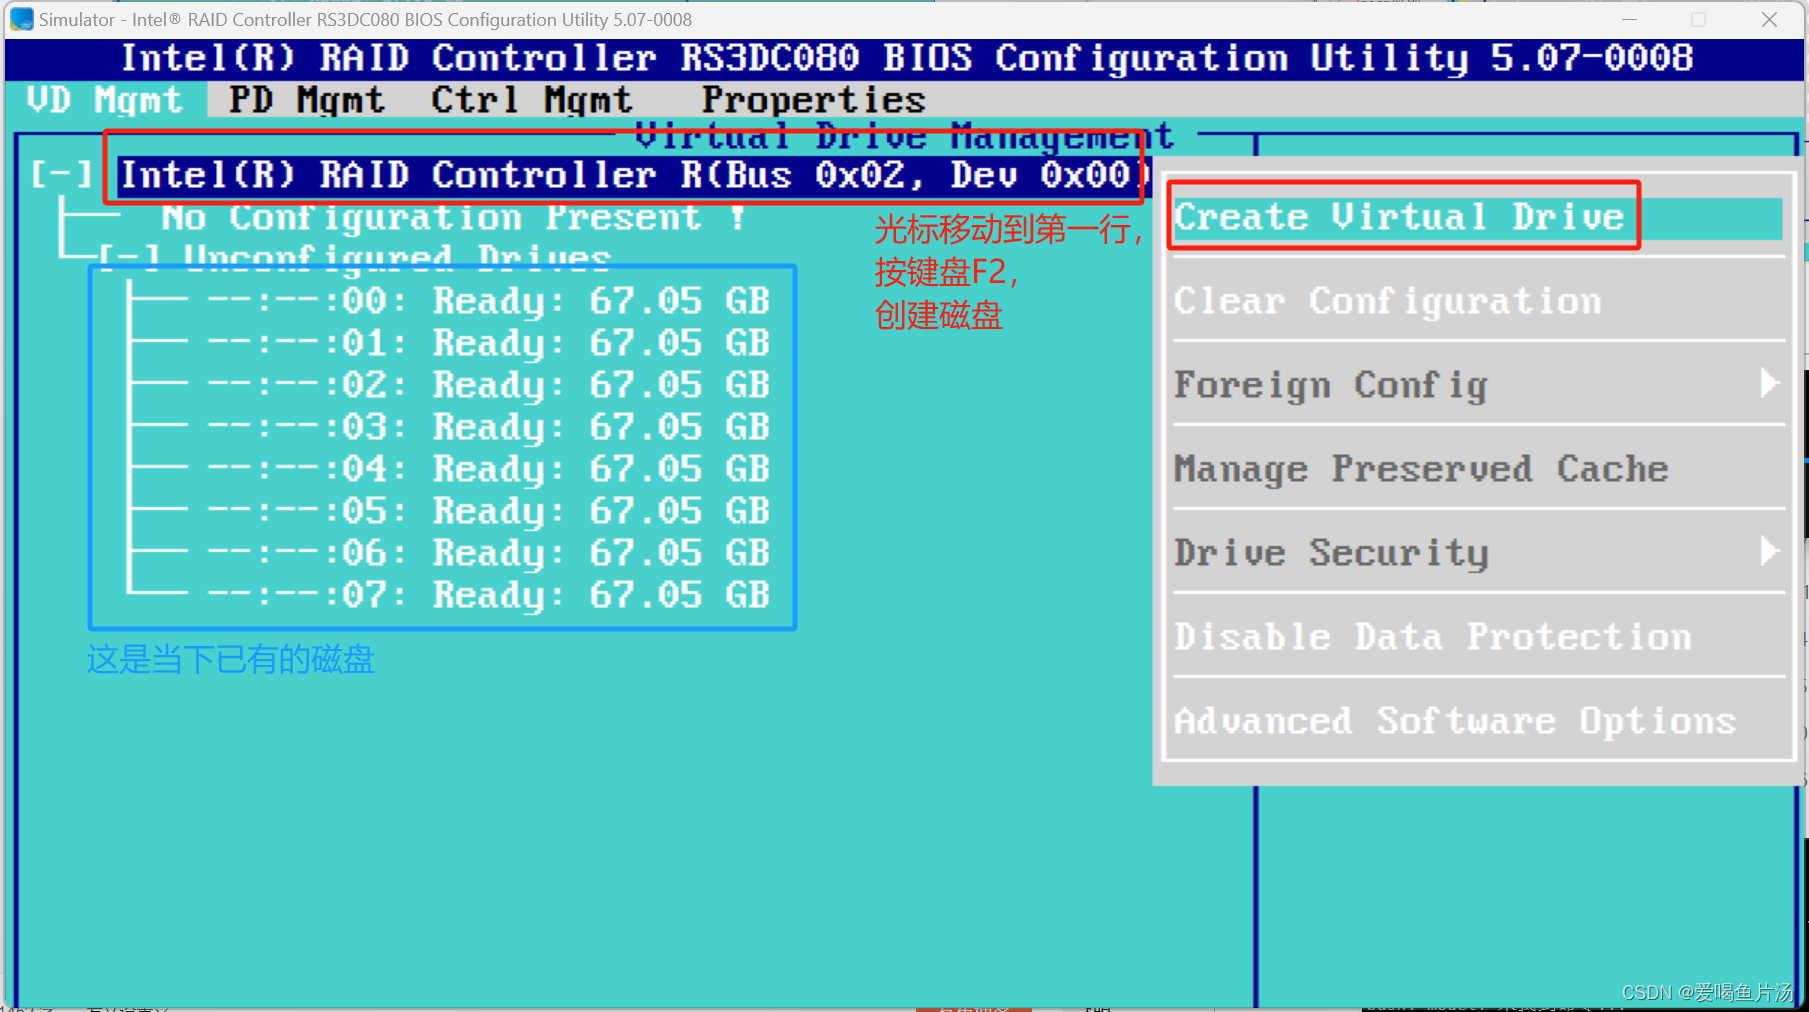Select drive 02 Ready 67.05 GB
The height and width of the screenshot is (1012, 1809).
(x=488, y=385)
